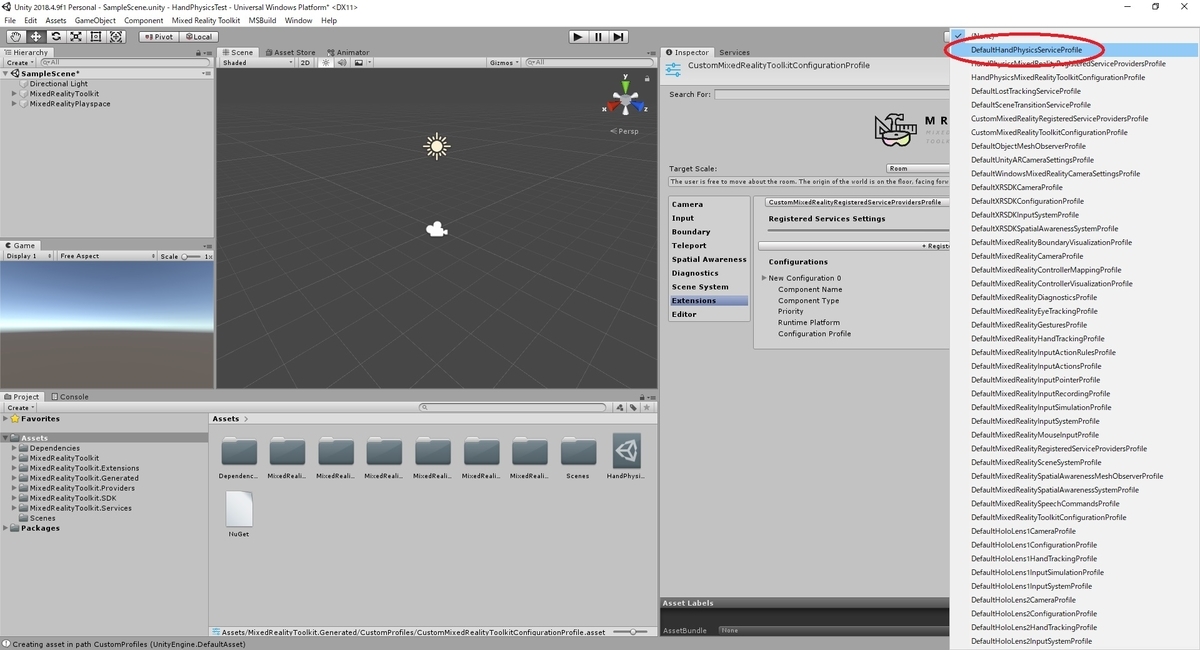Select the Spatial Awareness section
This screenshot has height=650, width=1200.
click(709, 259)
